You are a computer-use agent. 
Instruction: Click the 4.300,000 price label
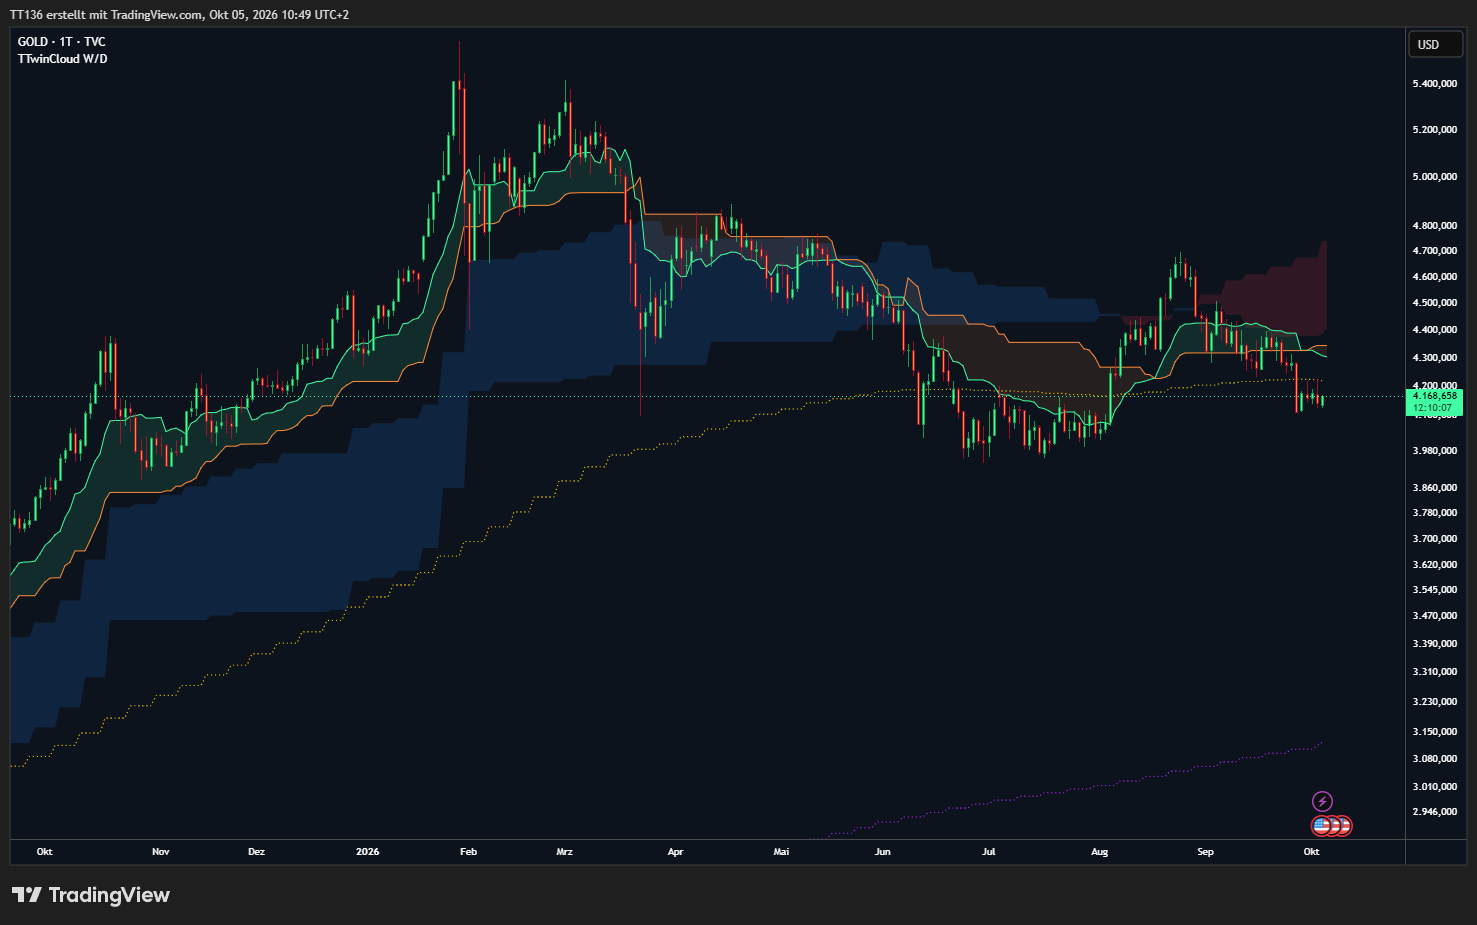[1434, 358]
